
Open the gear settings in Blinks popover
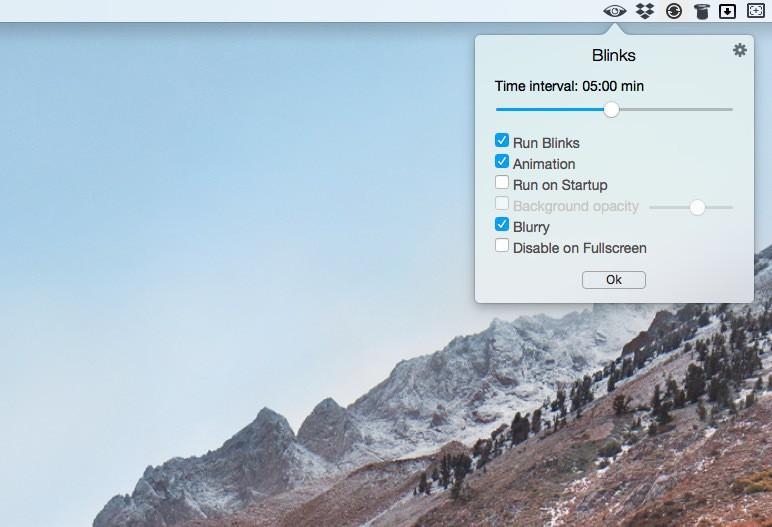[x=740, y=50]
